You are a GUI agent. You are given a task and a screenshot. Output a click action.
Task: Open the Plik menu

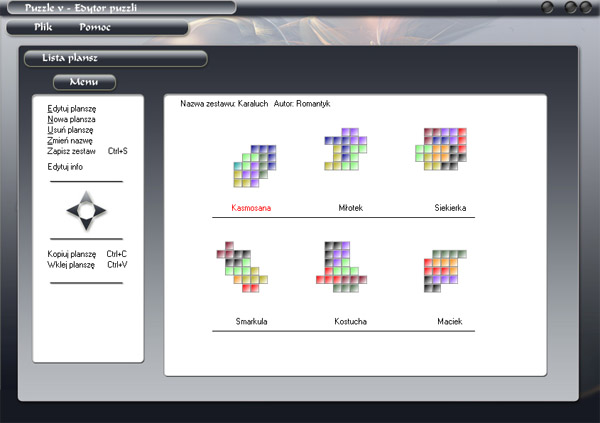tap(43, 27)
